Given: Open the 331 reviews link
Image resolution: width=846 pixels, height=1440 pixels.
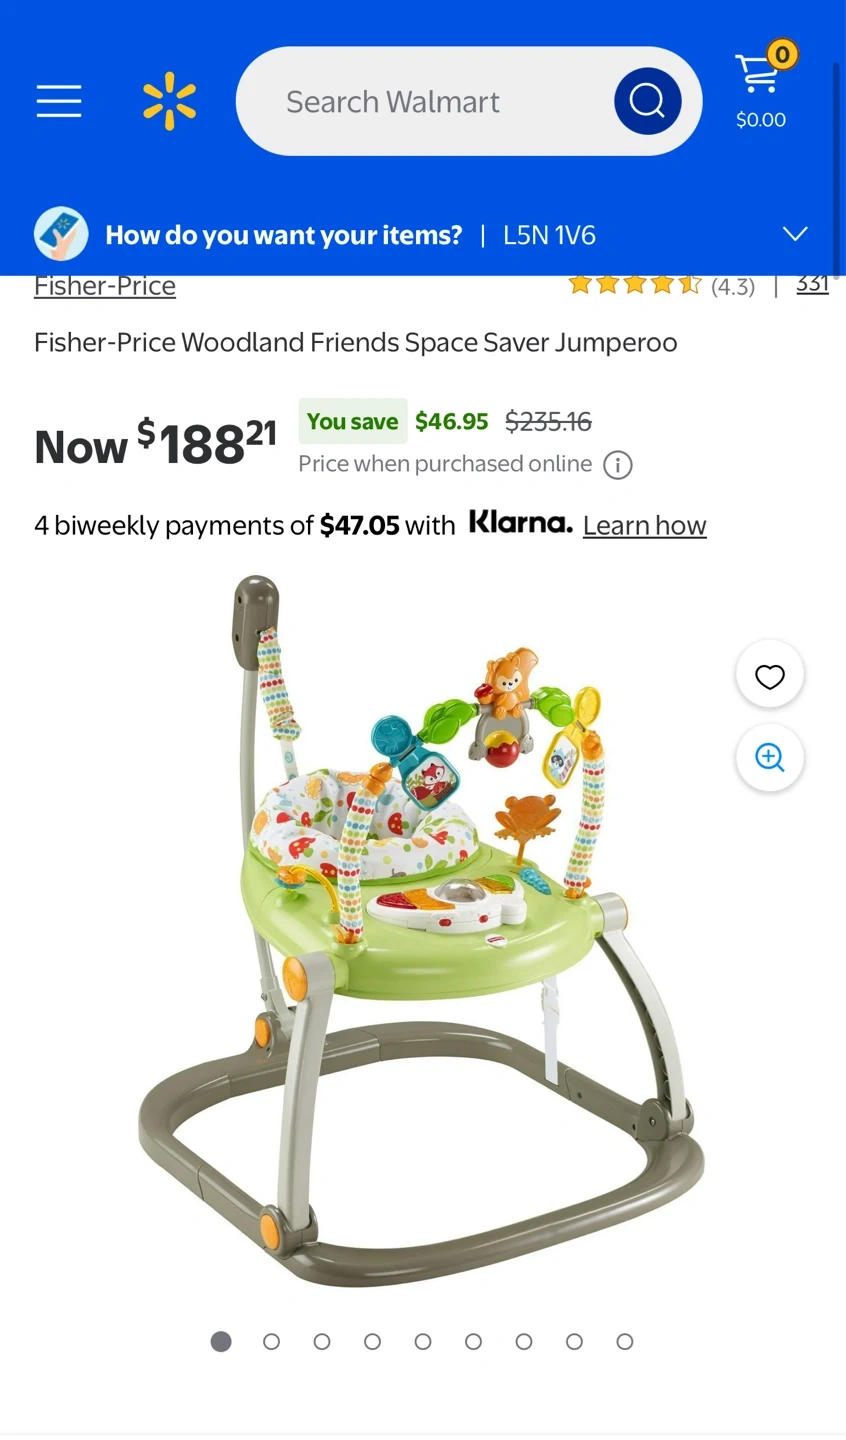Looking at the screenshot, I should point(812,284).
